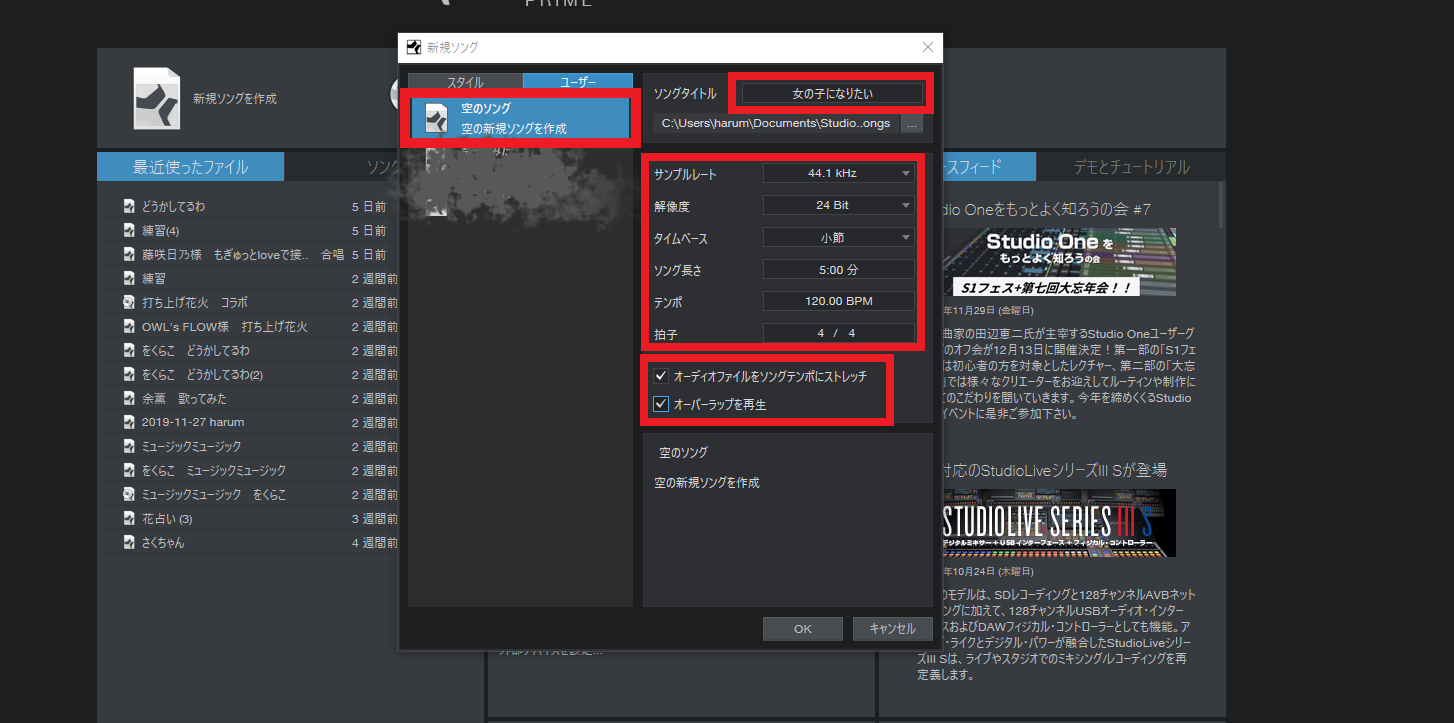Image resolution: width=1454 pixels, height=723 pixels.
Task: Click the ソングタイトル input field
Action: tap(831, 93)
